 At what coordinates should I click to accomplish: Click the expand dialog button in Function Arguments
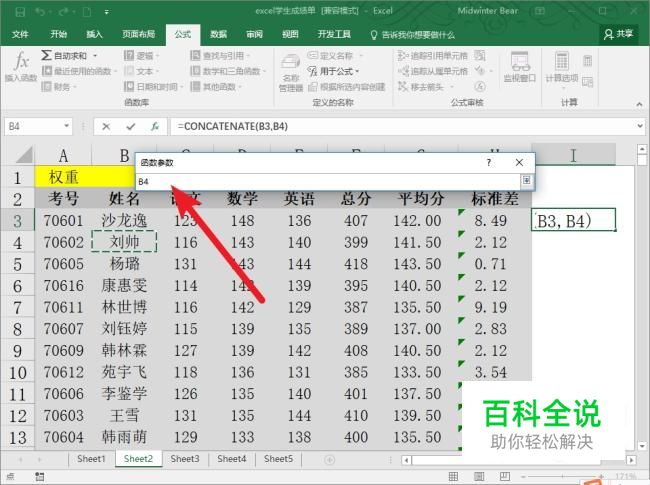coord(526,180)
